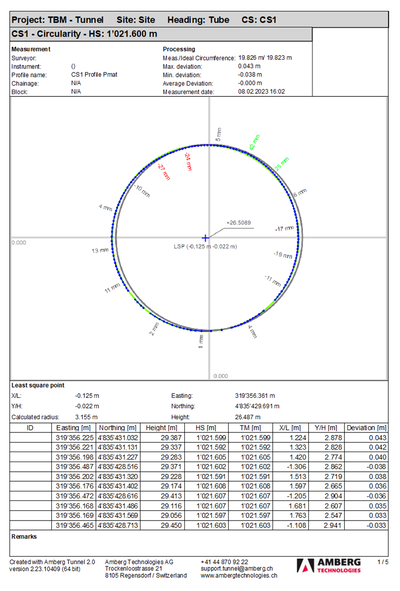
Task: Click the 'Deviation [m]' column header
Action: coord(366,428)
